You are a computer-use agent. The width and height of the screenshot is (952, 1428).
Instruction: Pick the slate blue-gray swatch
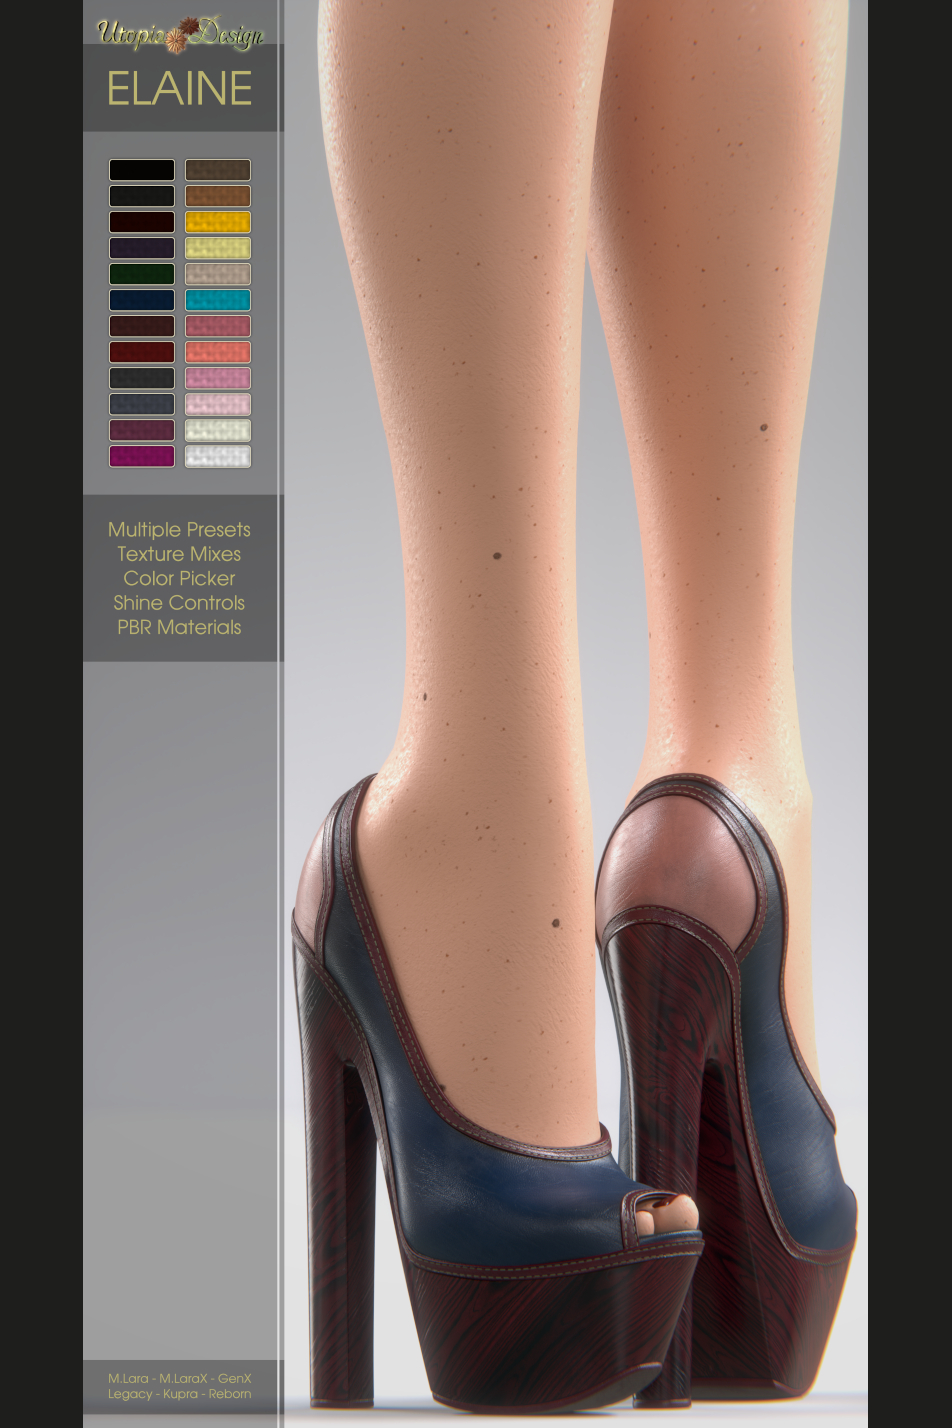pyautogui.click(x=142, y=404)
